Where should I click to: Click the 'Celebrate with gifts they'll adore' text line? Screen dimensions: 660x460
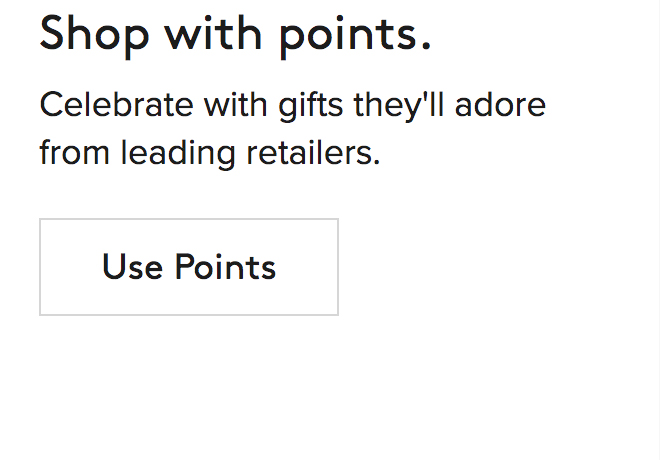292,104
